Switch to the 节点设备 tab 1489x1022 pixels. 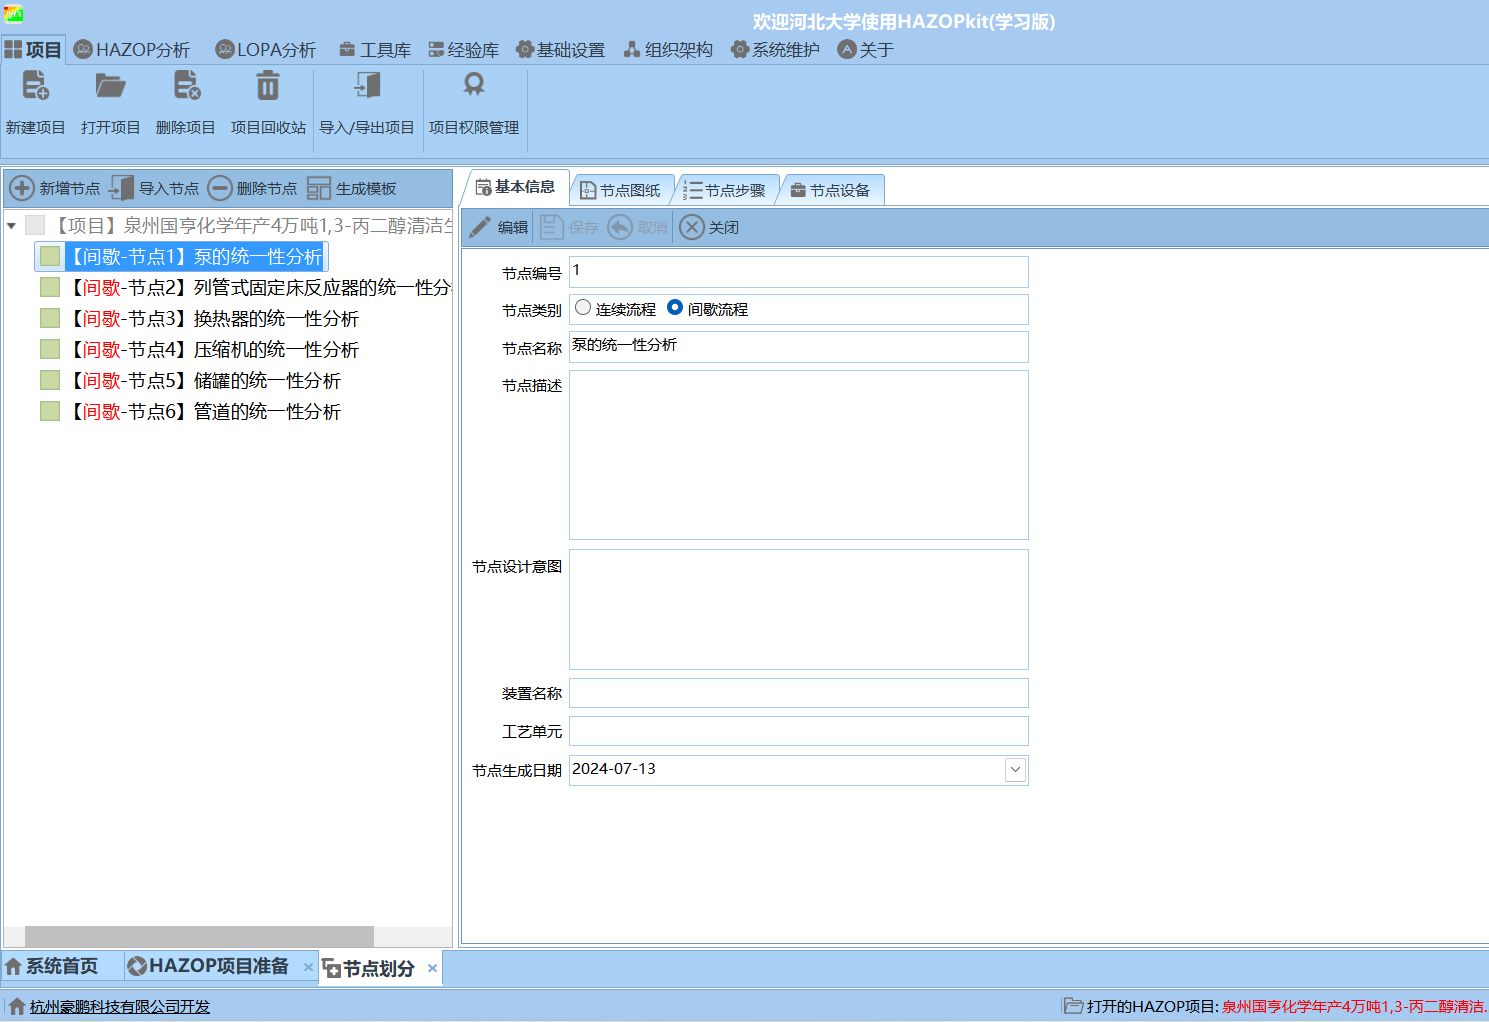click(831, 190)
